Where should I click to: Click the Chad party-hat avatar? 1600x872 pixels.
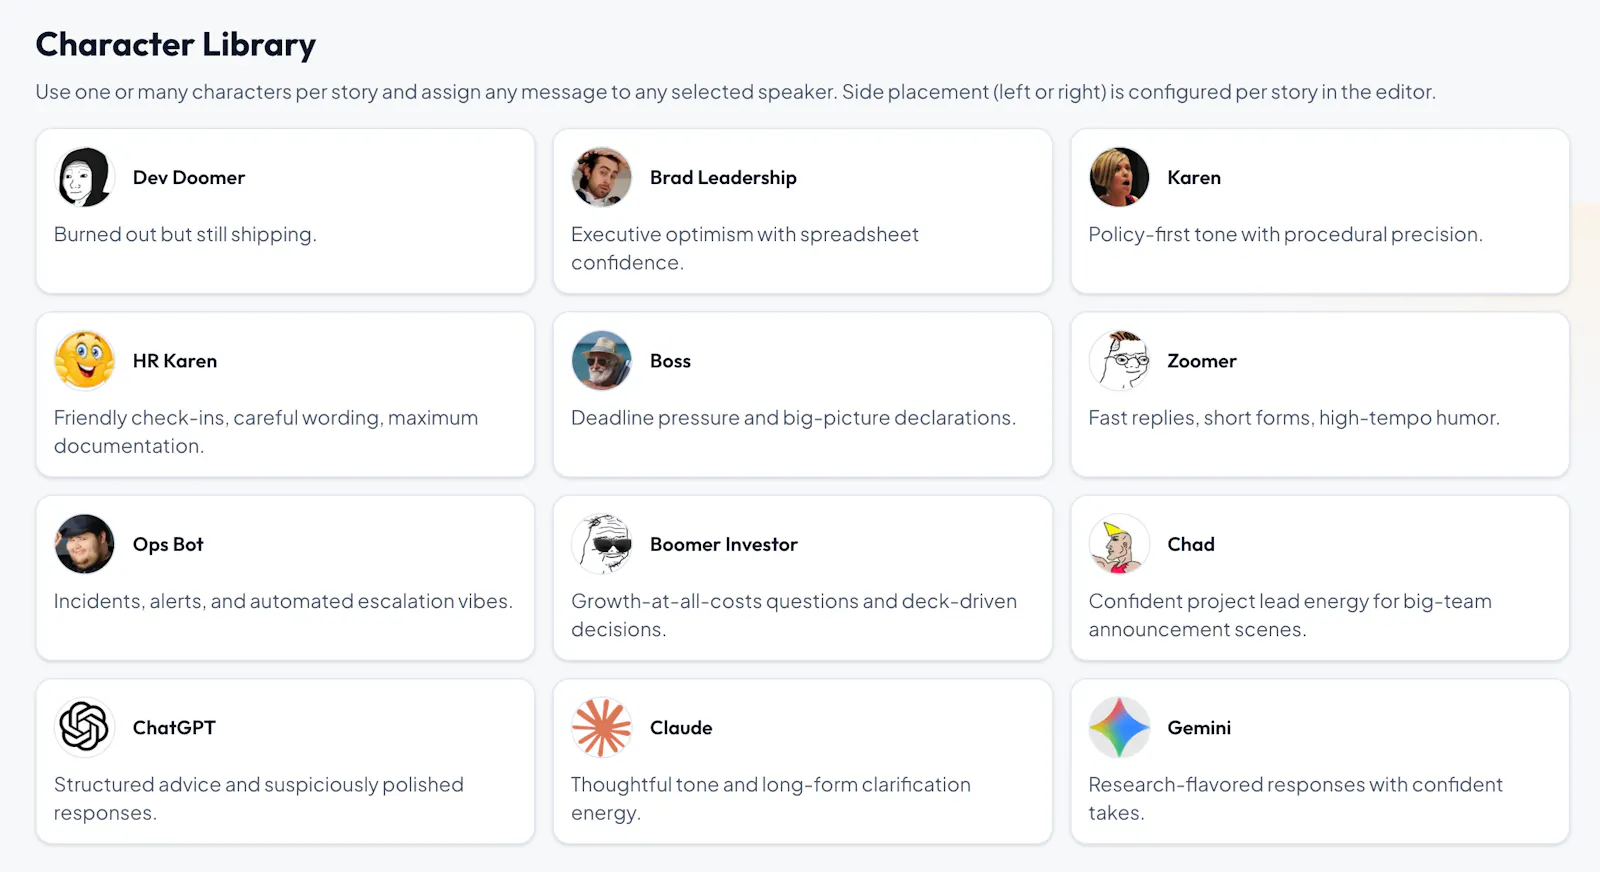point(1119,544)
